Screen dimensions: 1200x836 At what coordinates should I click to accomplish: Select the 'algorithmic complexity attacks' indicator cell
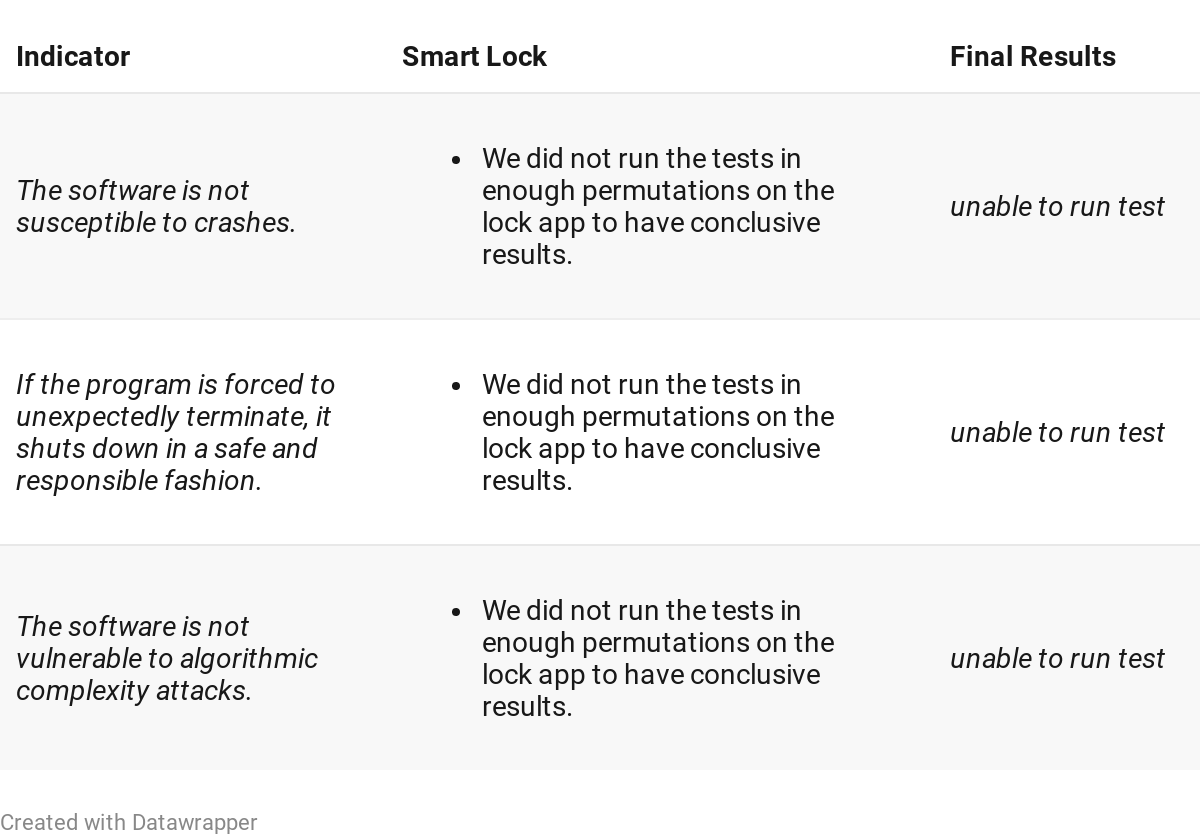click(167, 658)
